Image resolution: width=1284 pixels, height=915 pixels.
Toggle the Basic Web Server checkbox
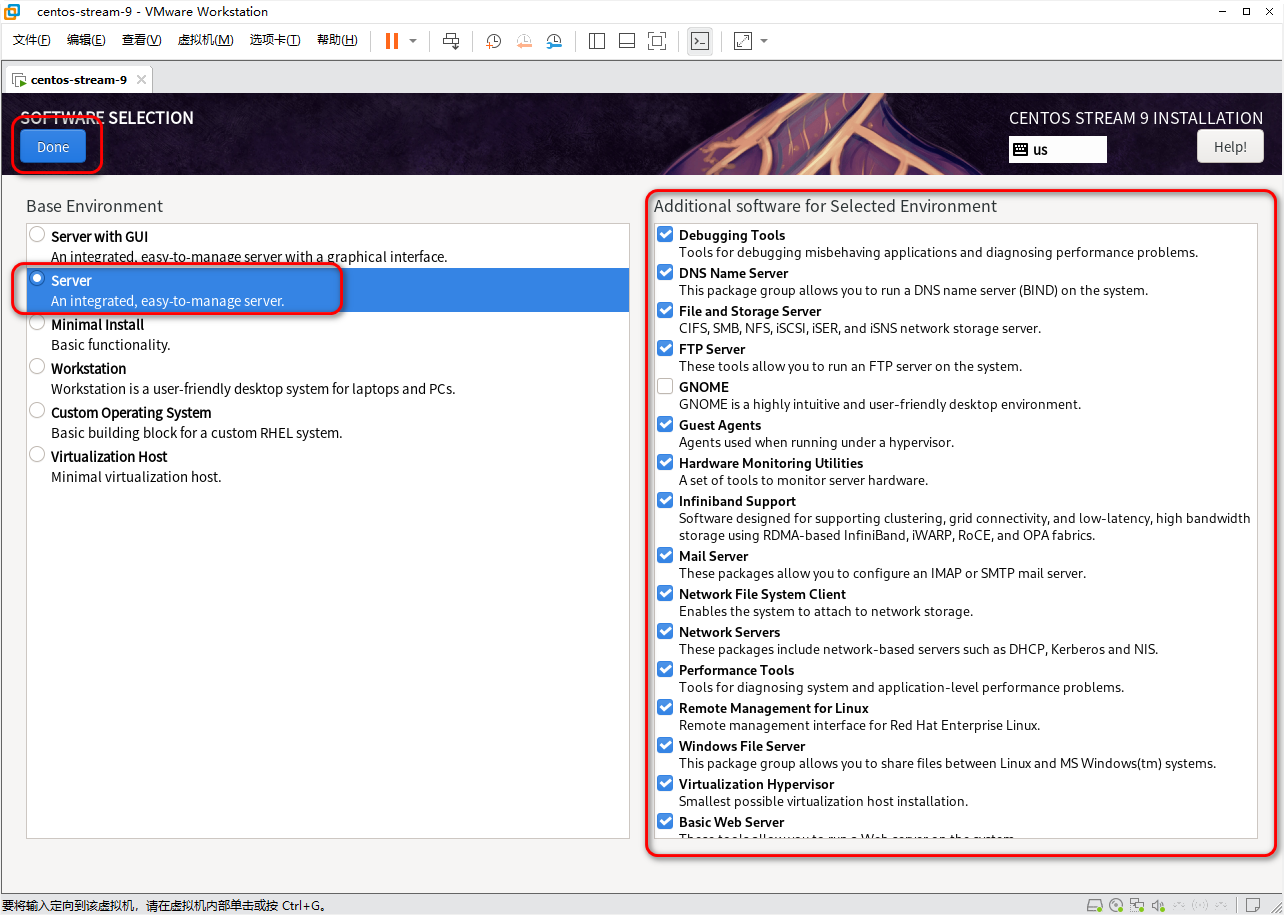[665, 821]
